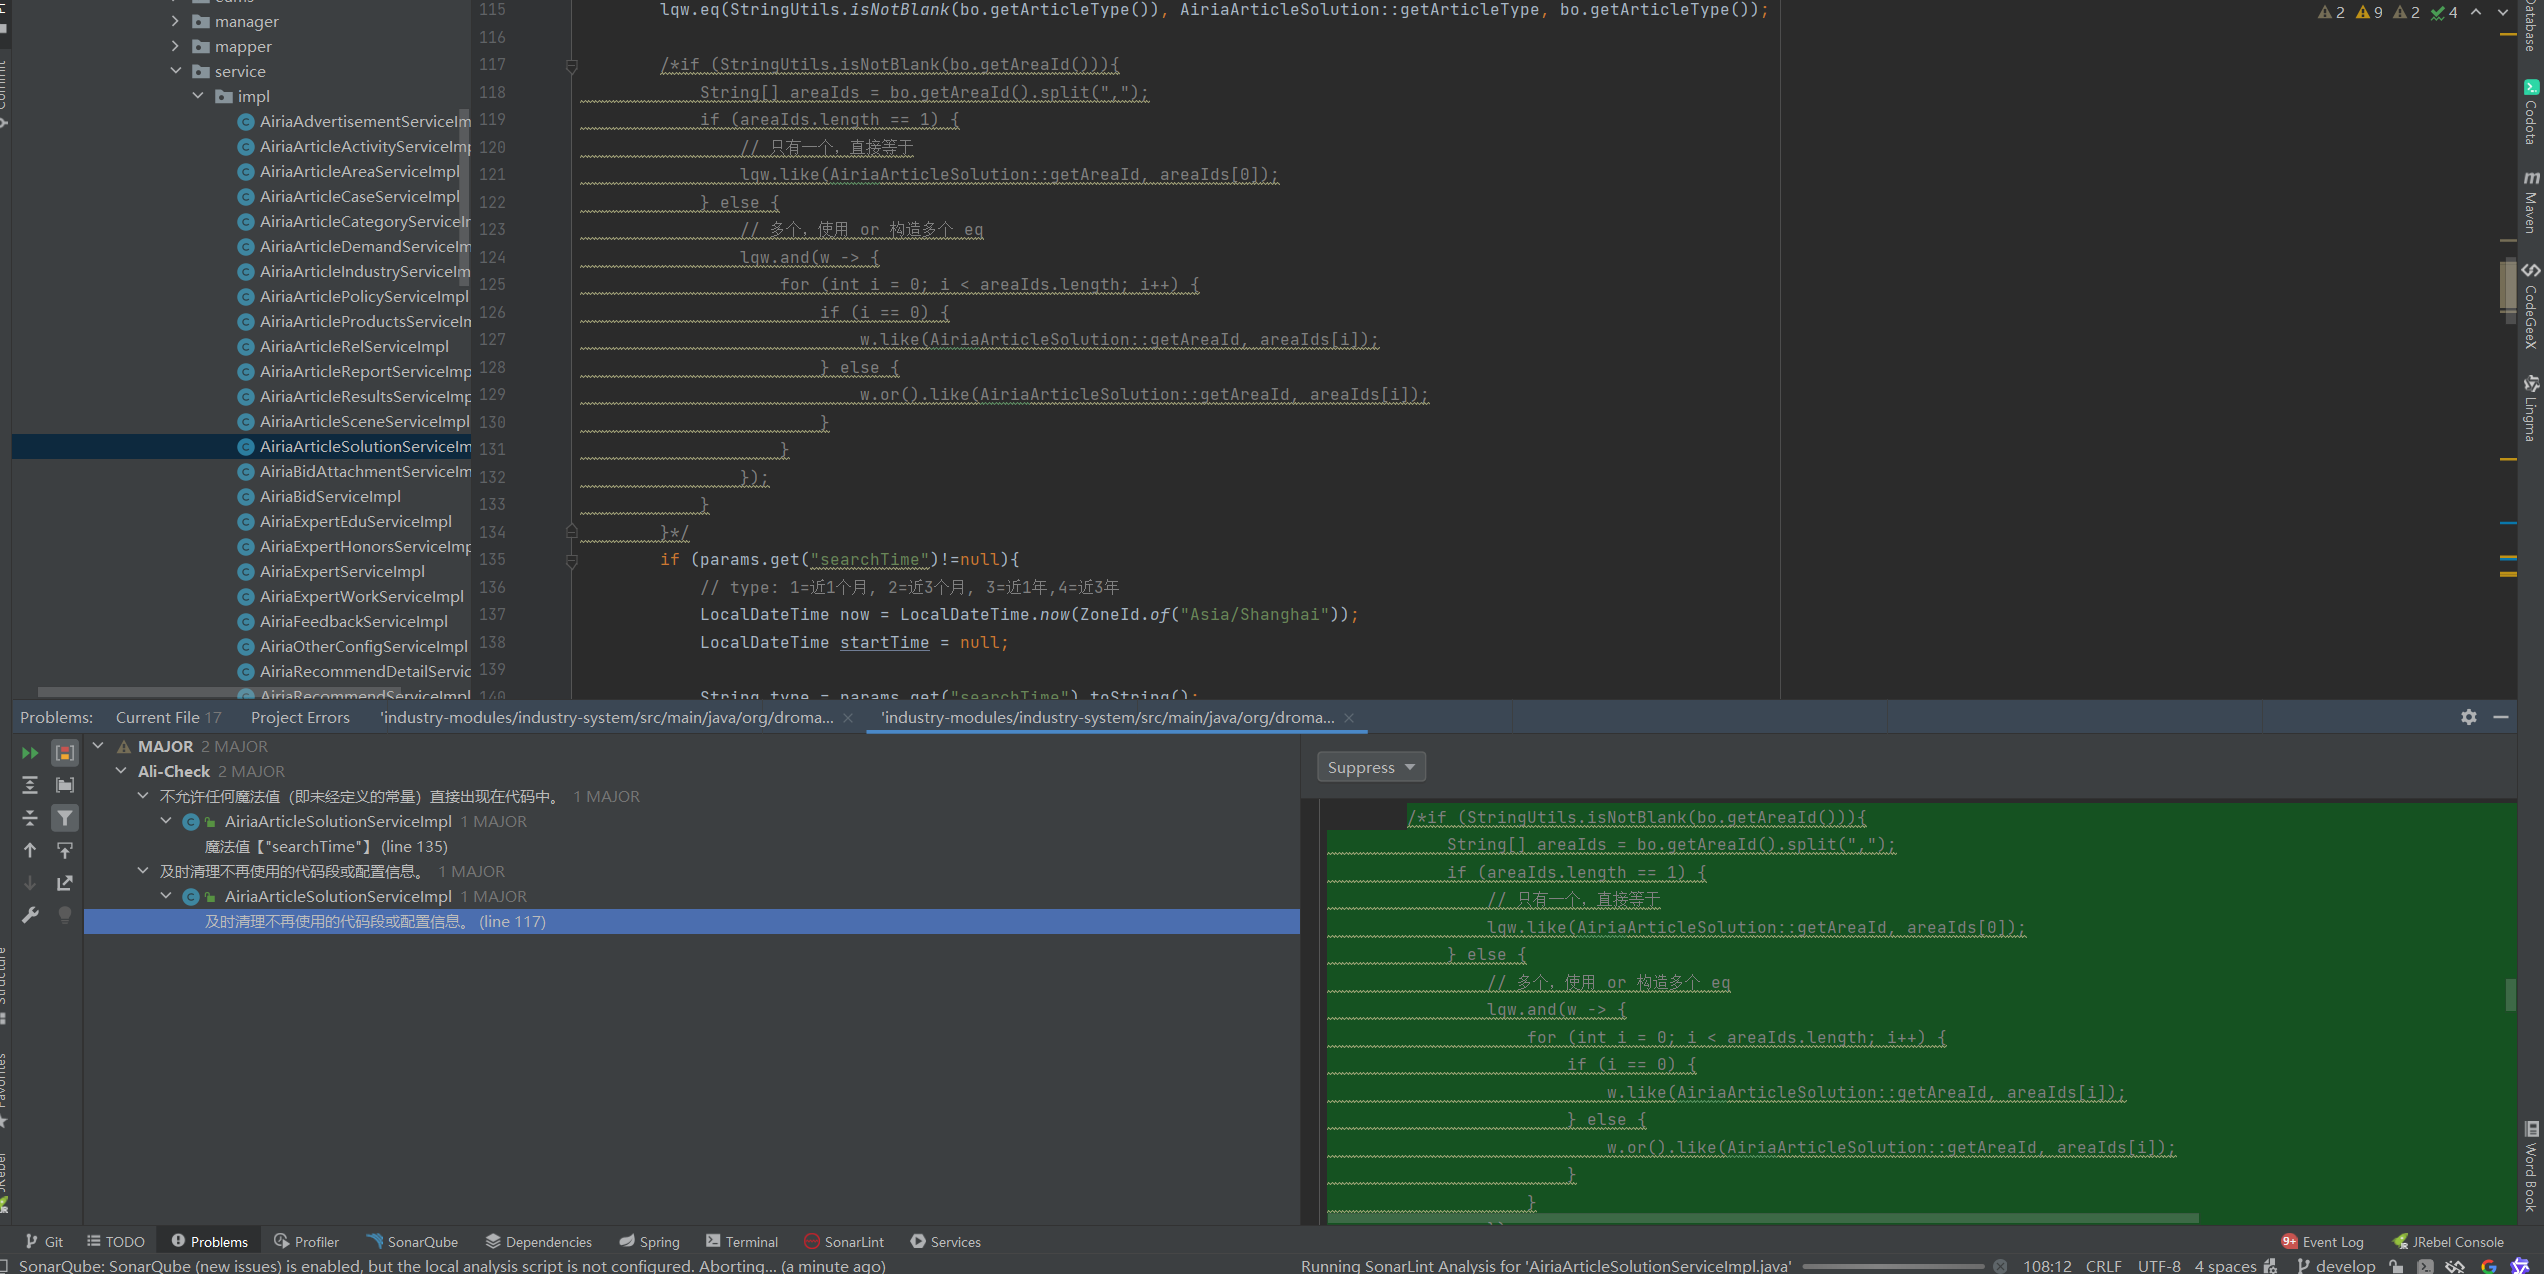This screenshot has height=1274, width=2544.
Task: Expand the mapper folder
Action: [175, 46]
